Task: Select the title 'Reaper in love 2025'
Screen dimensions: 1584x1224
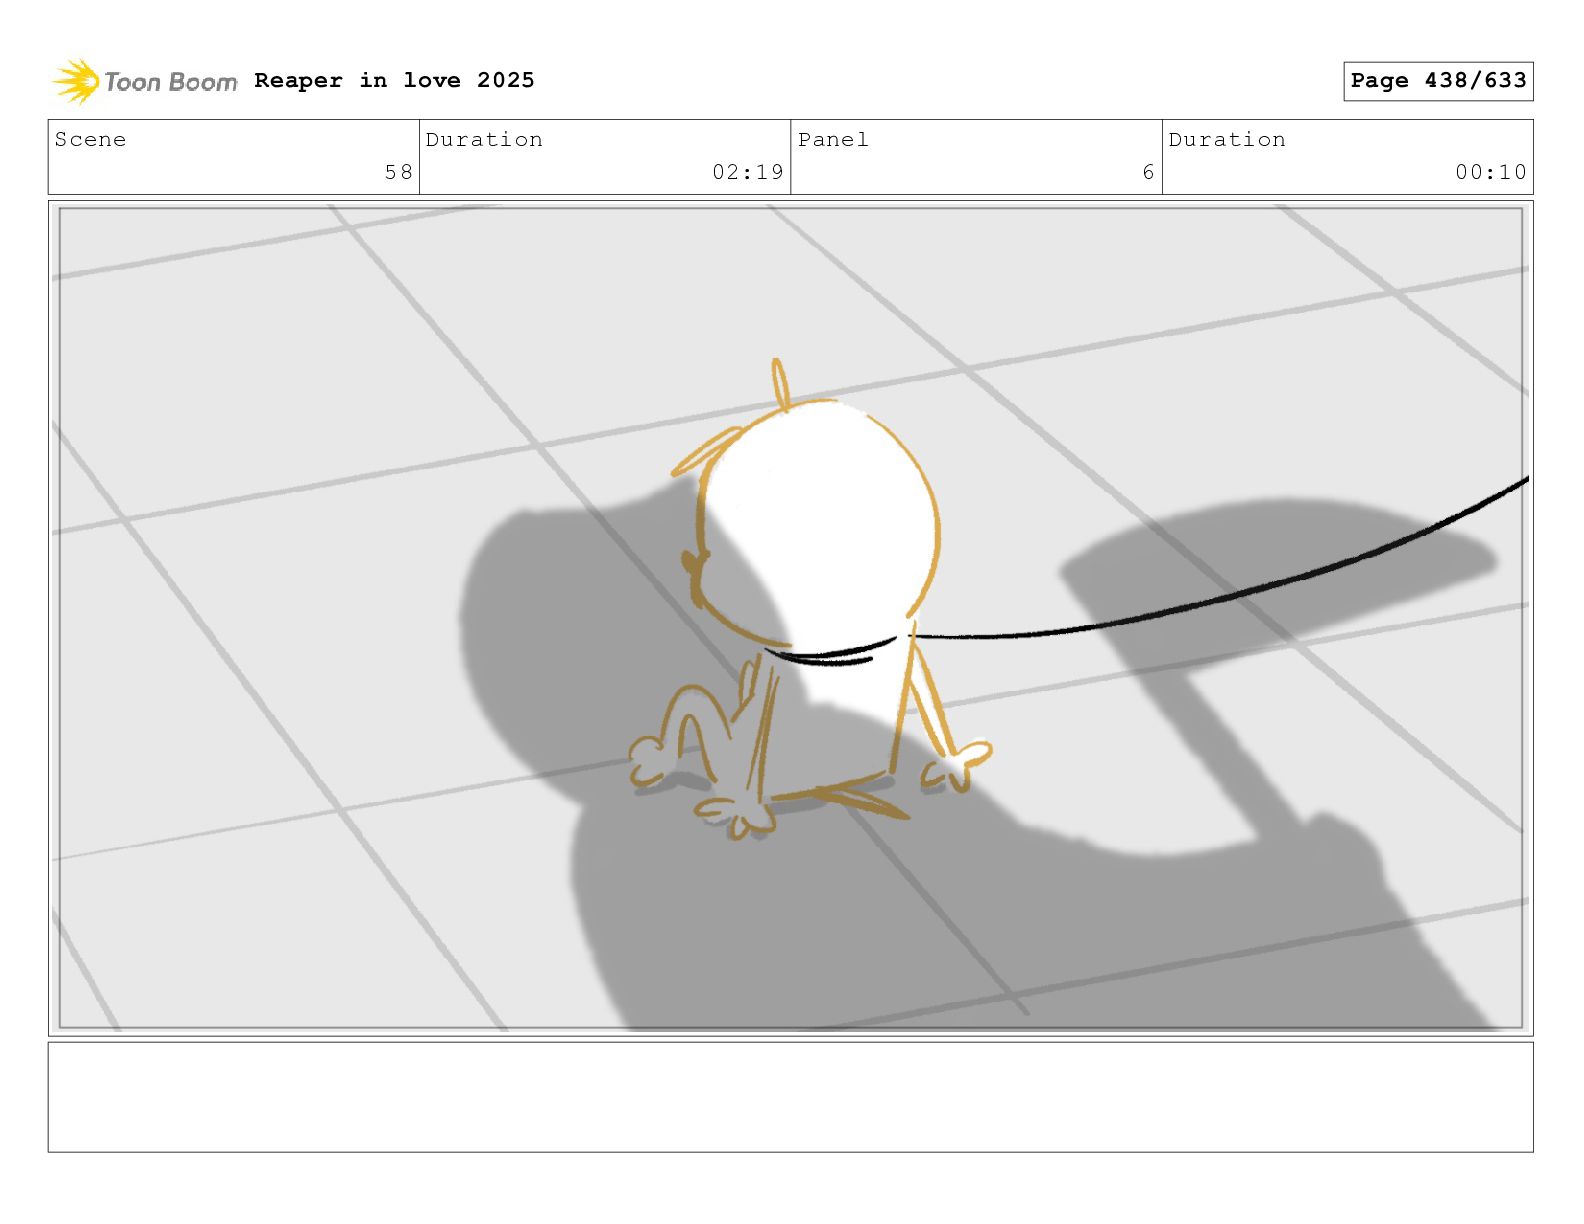Action: click(394, 80)
